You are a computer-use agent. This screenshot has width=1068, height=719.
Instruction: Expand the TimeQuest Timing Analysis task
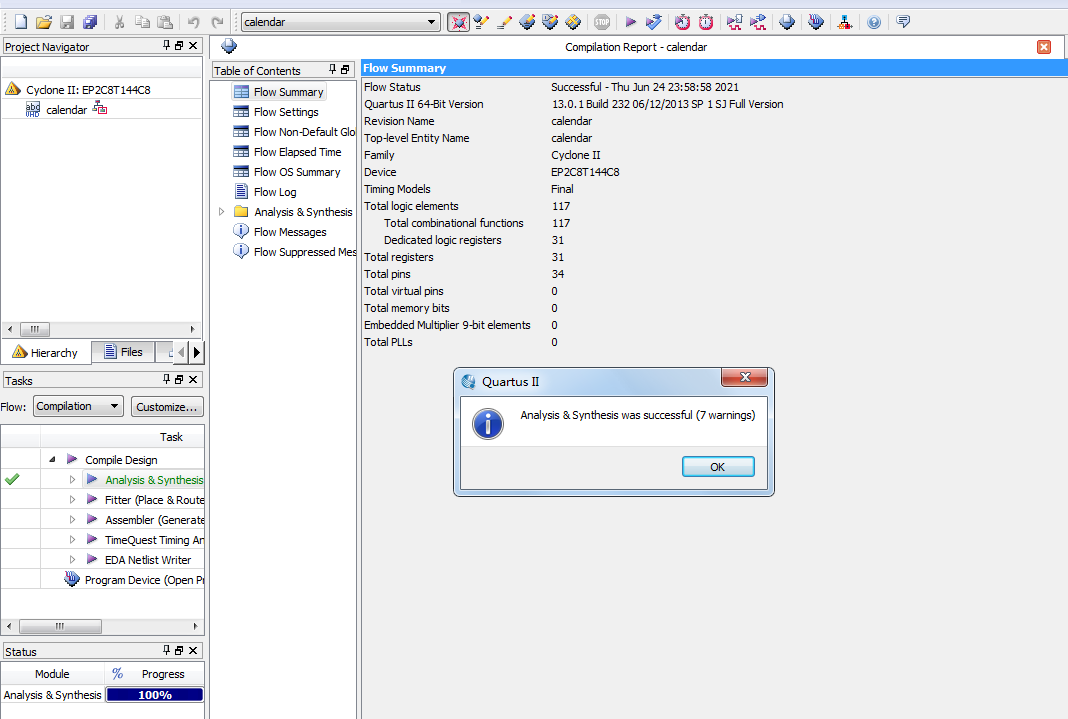coord(72,539)
